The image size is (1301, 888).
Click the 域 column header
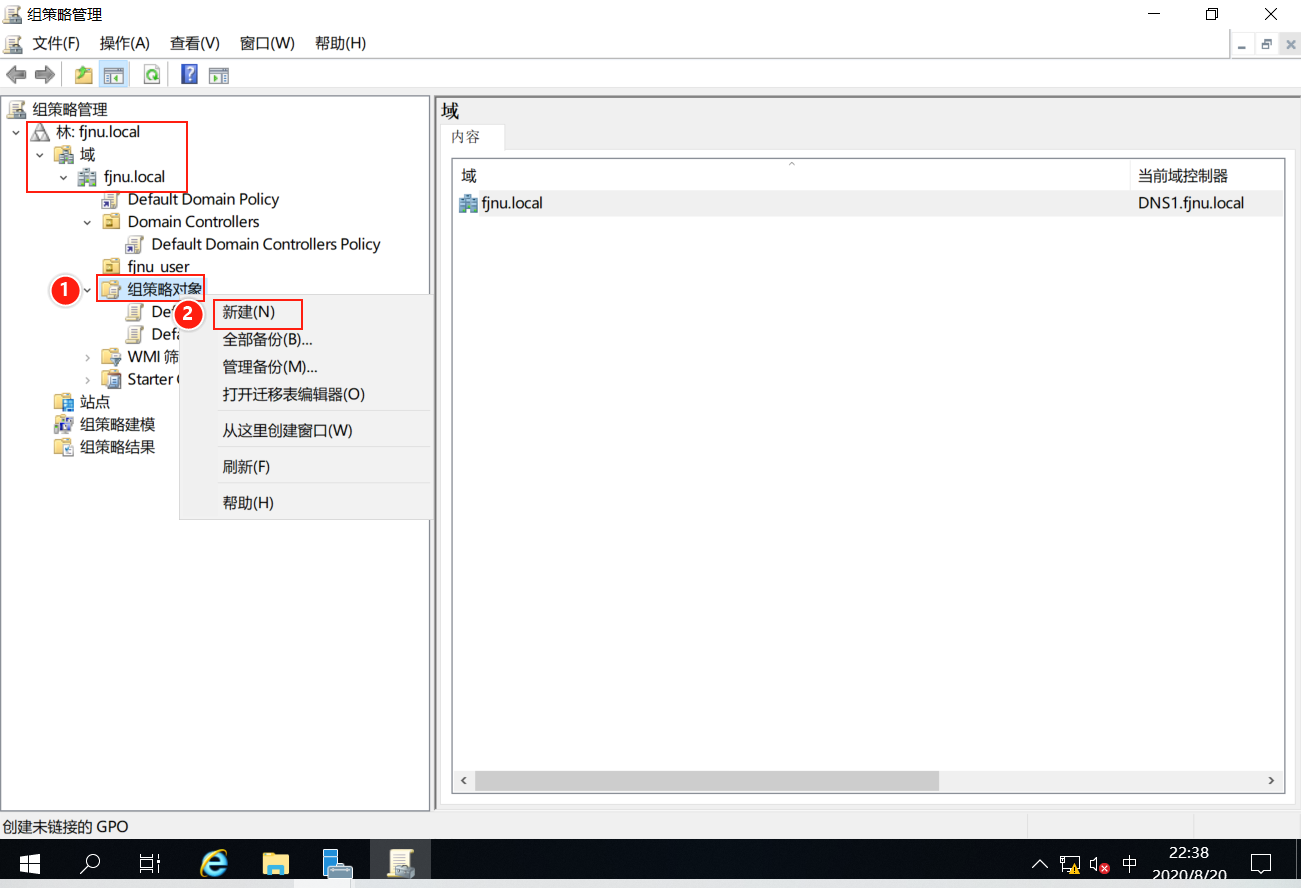point(791,176)
